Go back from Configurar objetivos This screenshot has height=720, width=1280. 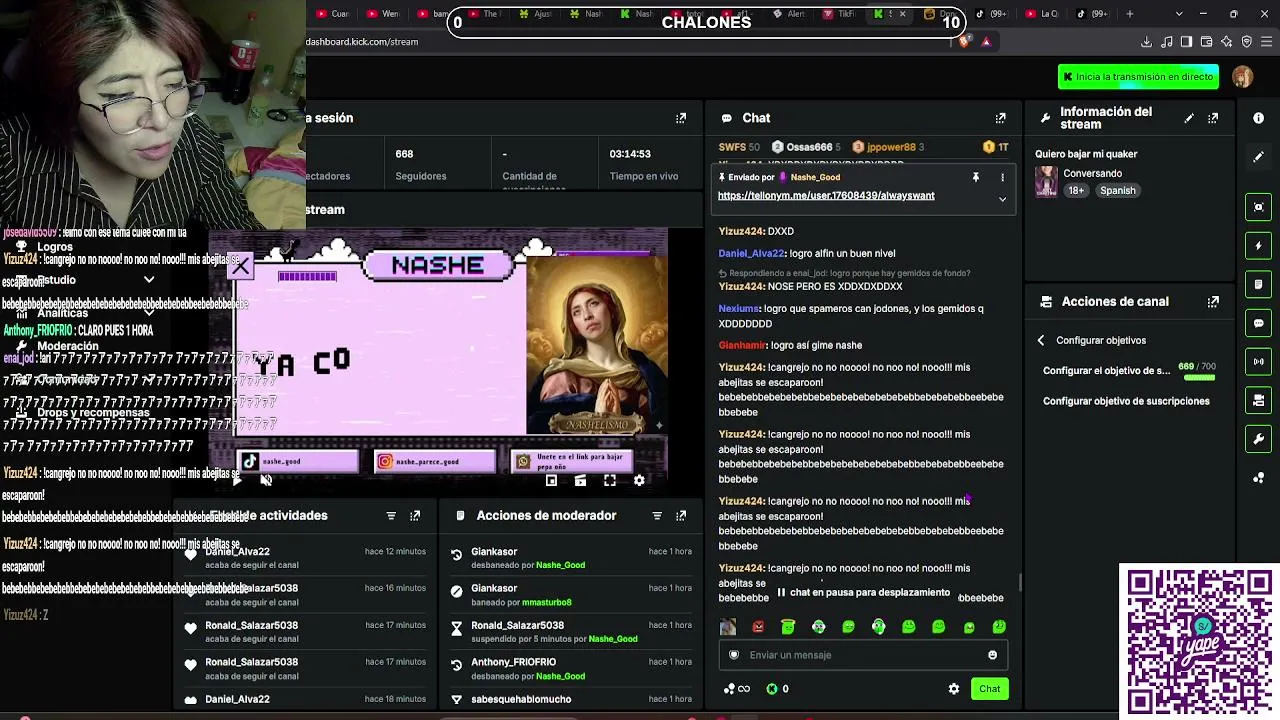click(1041, 340)
